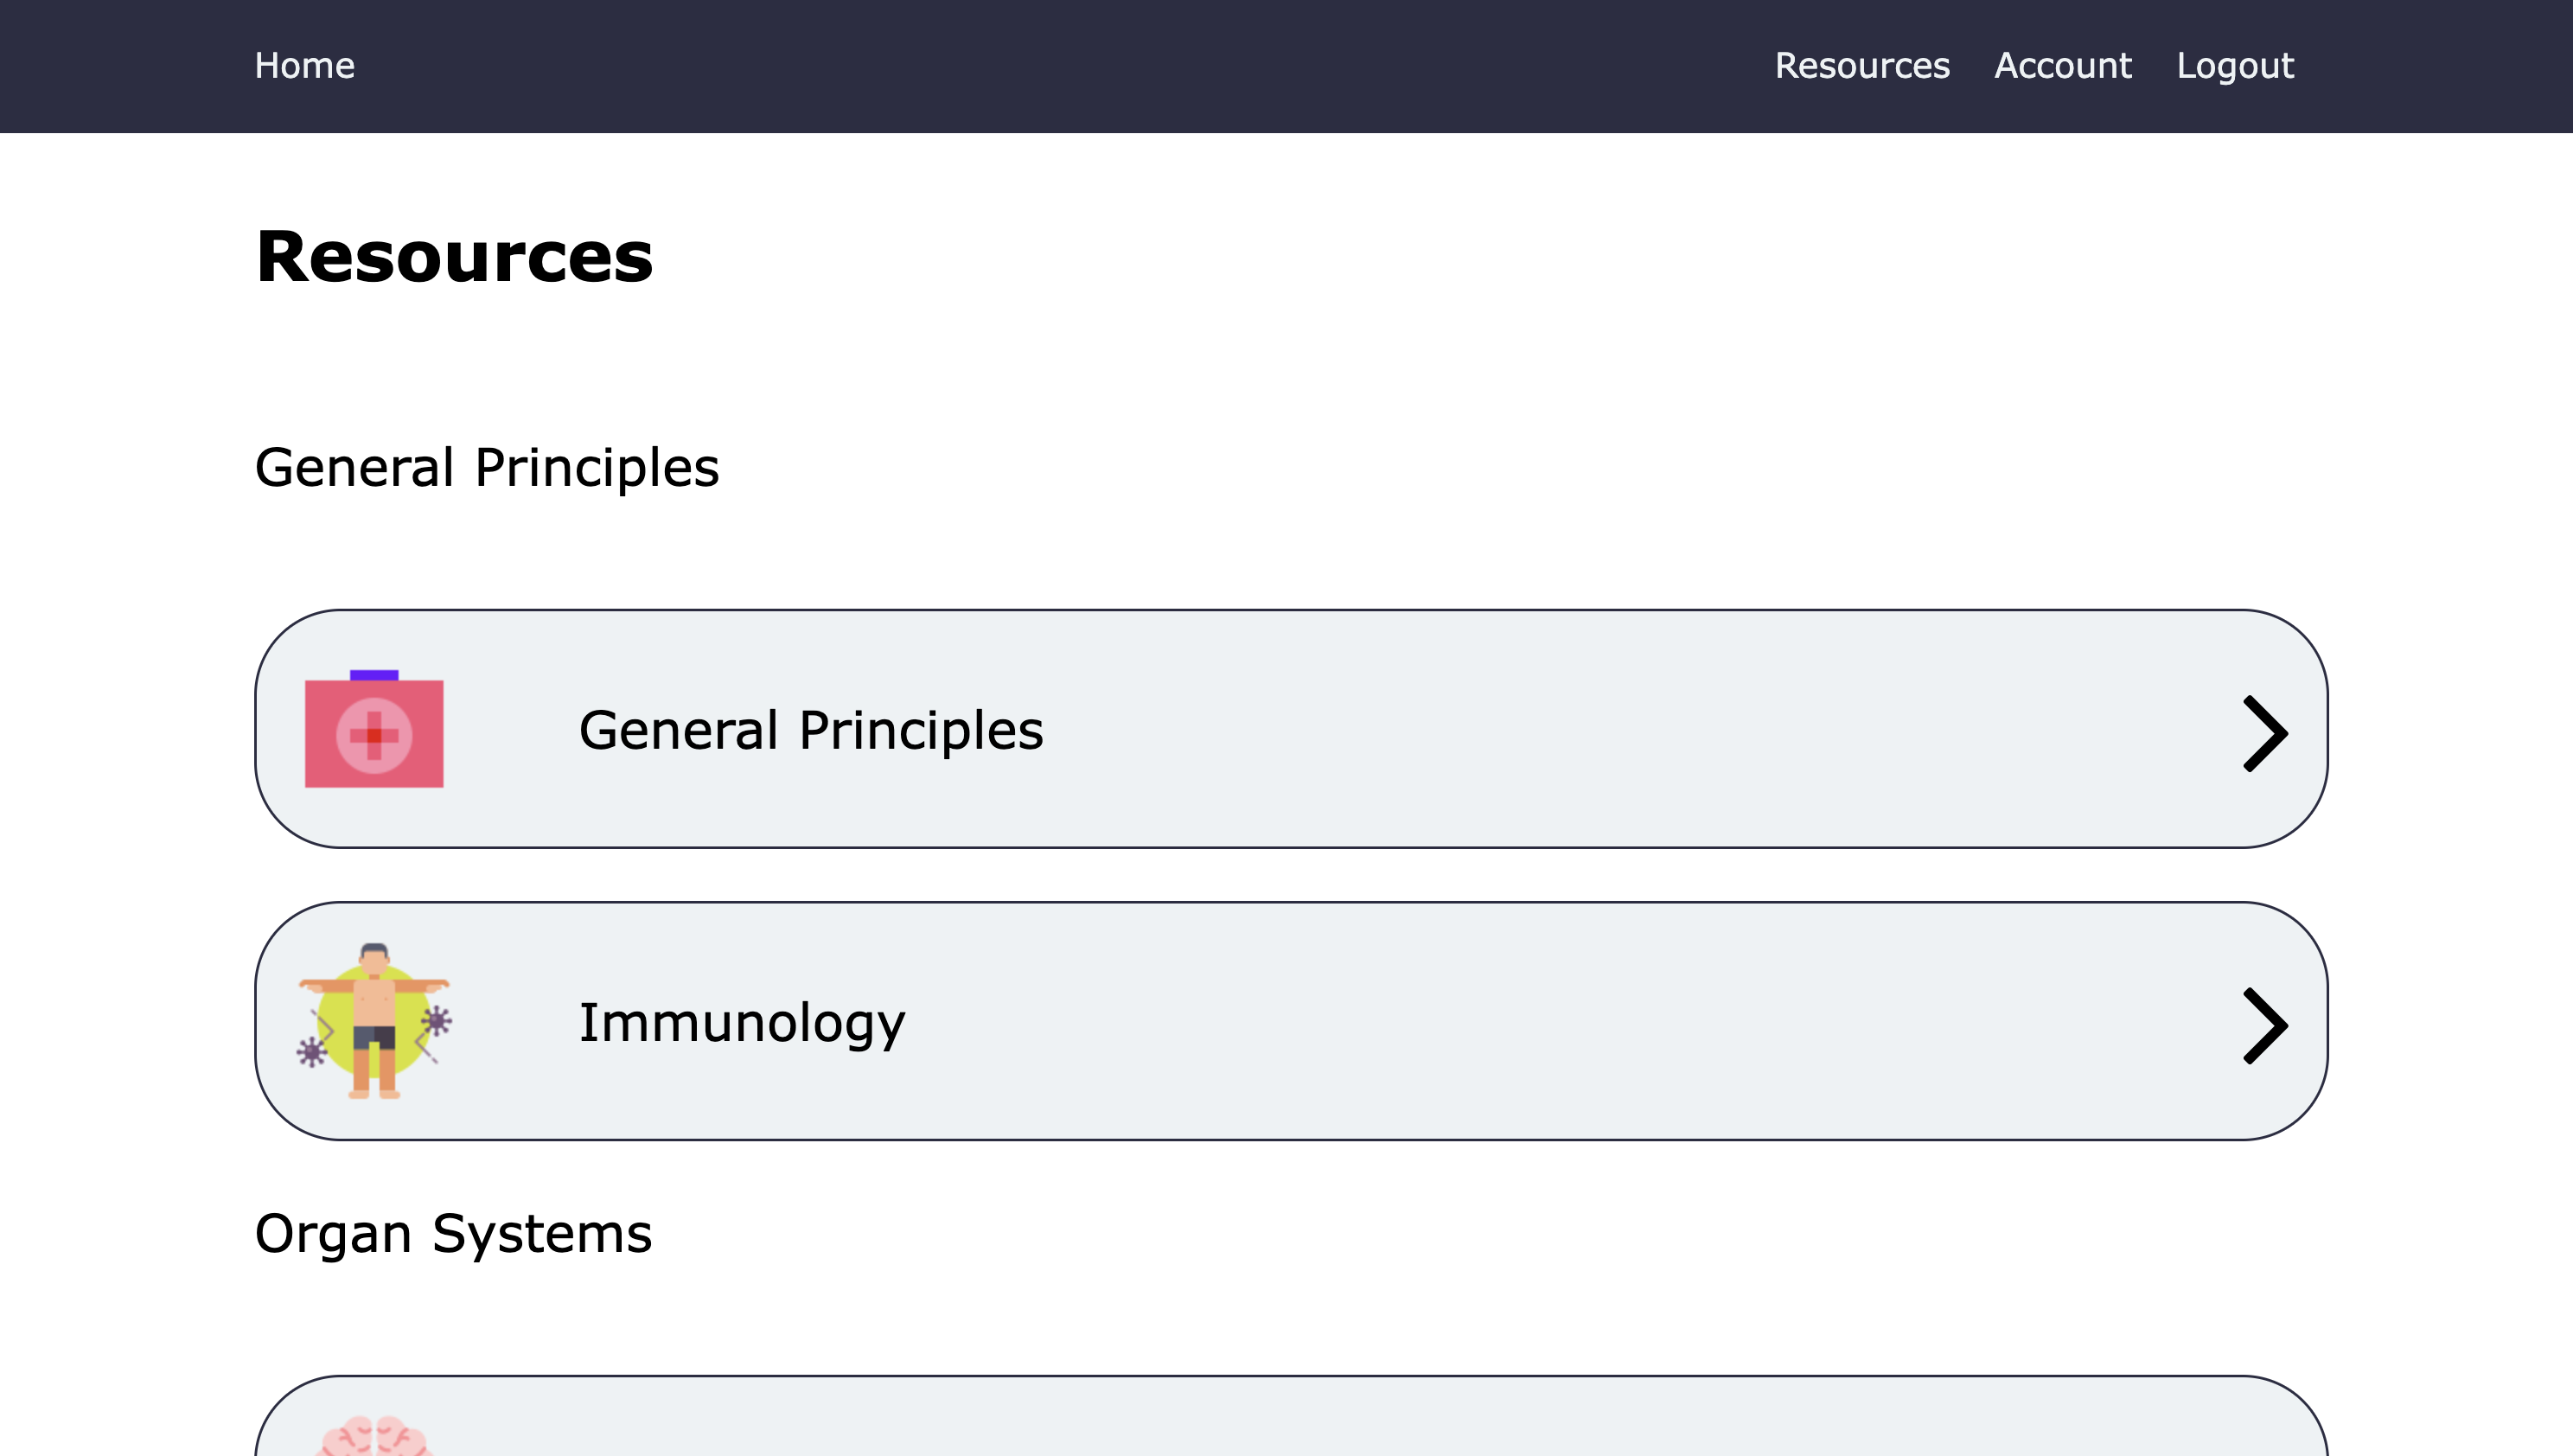Viewport: 2573px width, 1456px height.
Task: Open Resources in the top navigation bar
Action: tap(1861, 66)
